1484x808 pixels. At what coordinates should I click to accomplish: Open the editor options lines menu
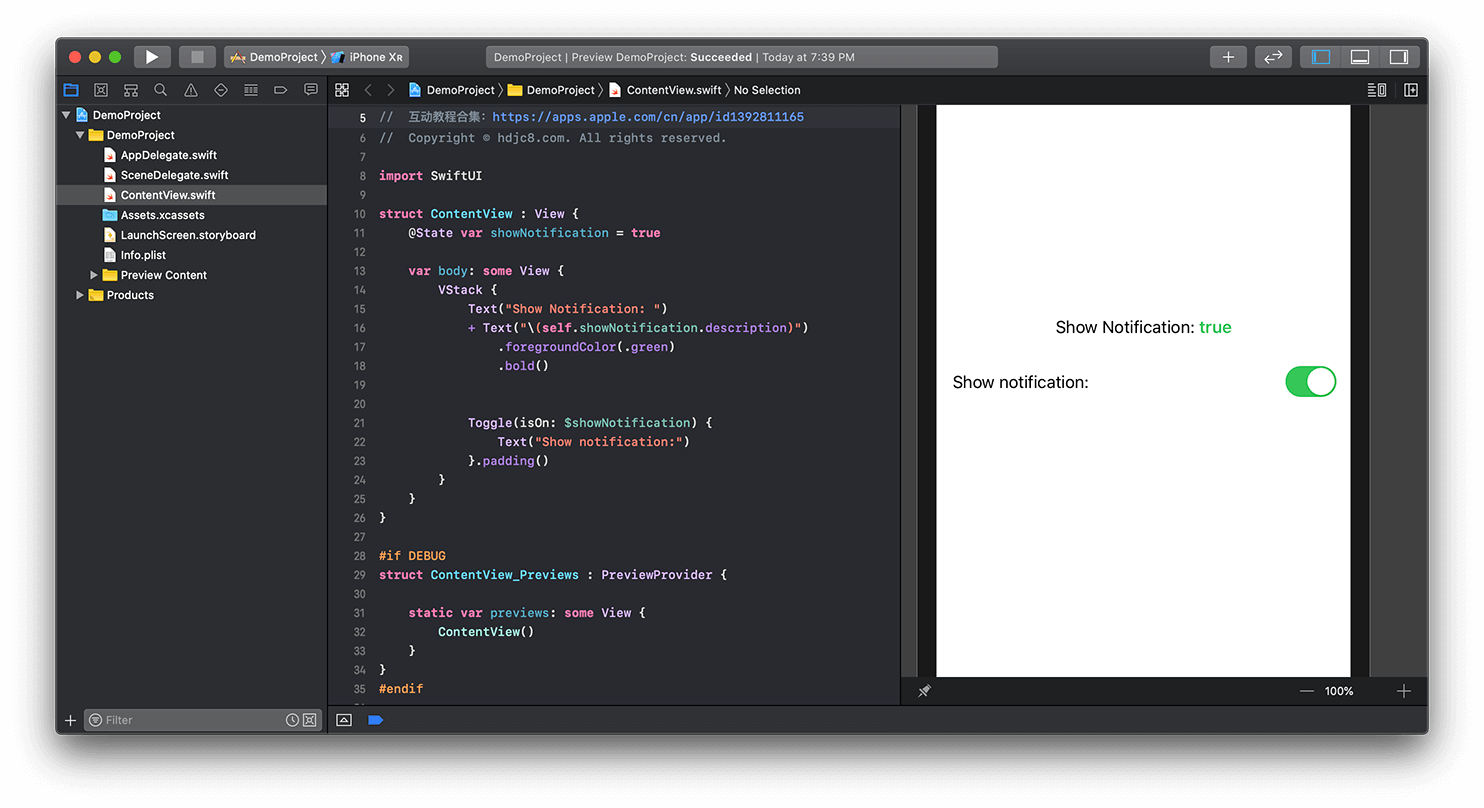[x=1377, y=90]
